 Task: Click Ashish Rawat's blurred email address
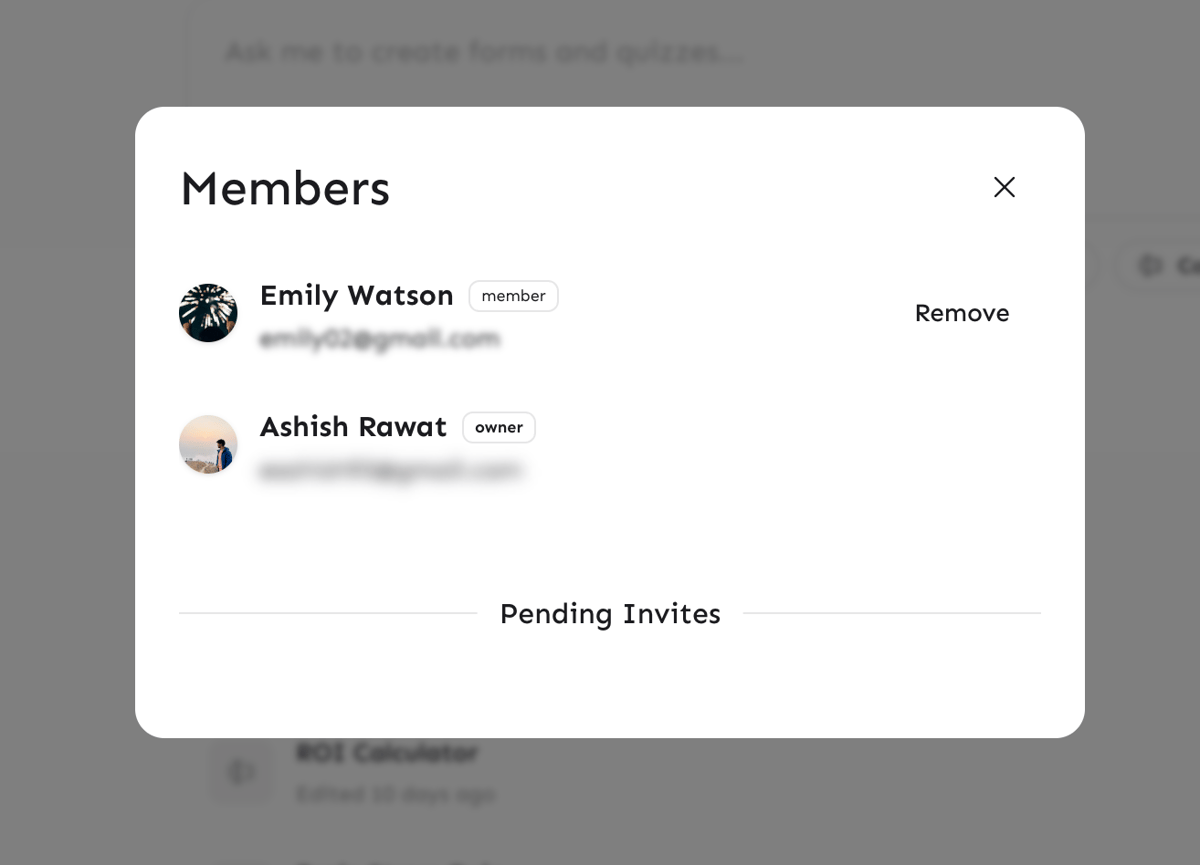click(390, 470)
